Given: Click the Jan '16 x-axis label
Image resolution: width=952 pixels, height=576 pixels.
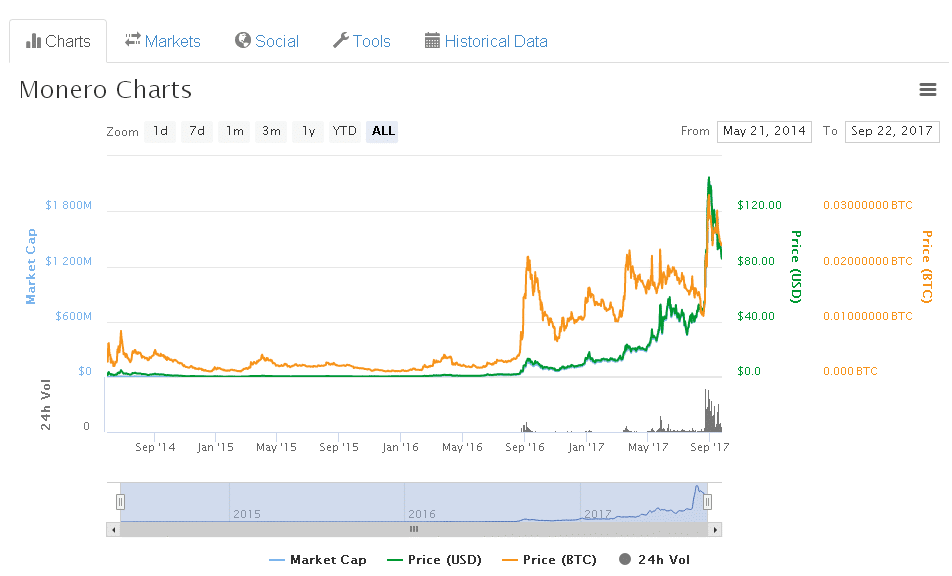Looking at the screenshot, I should (x=400, y=447).
